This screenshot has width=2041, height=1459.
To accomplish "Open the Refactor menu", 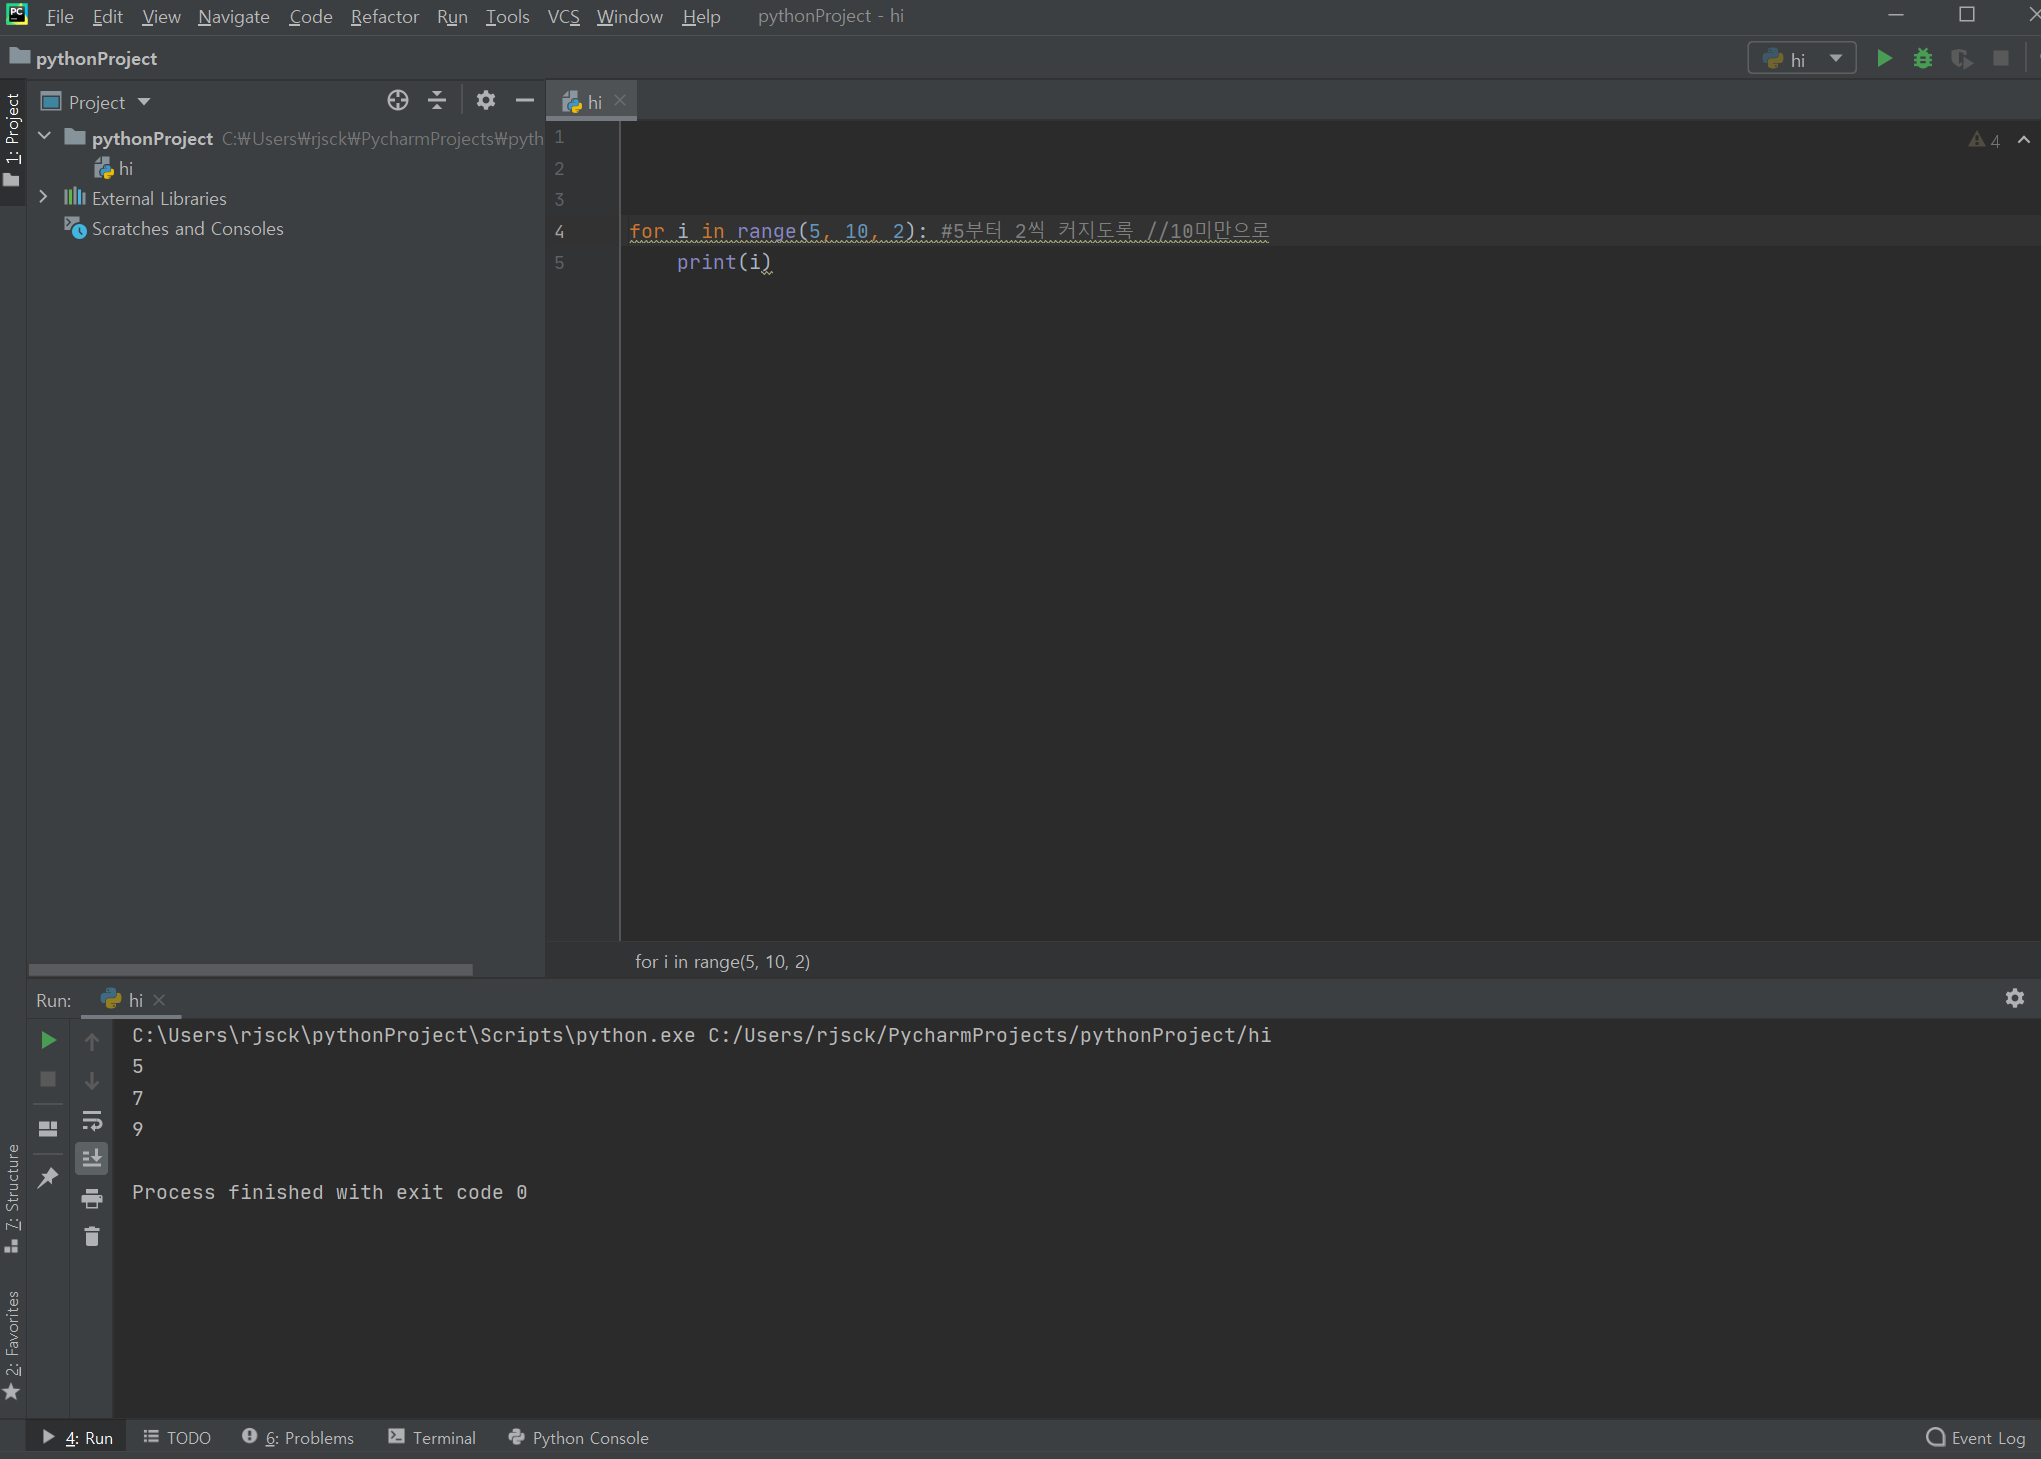I will tap(384, 17).
